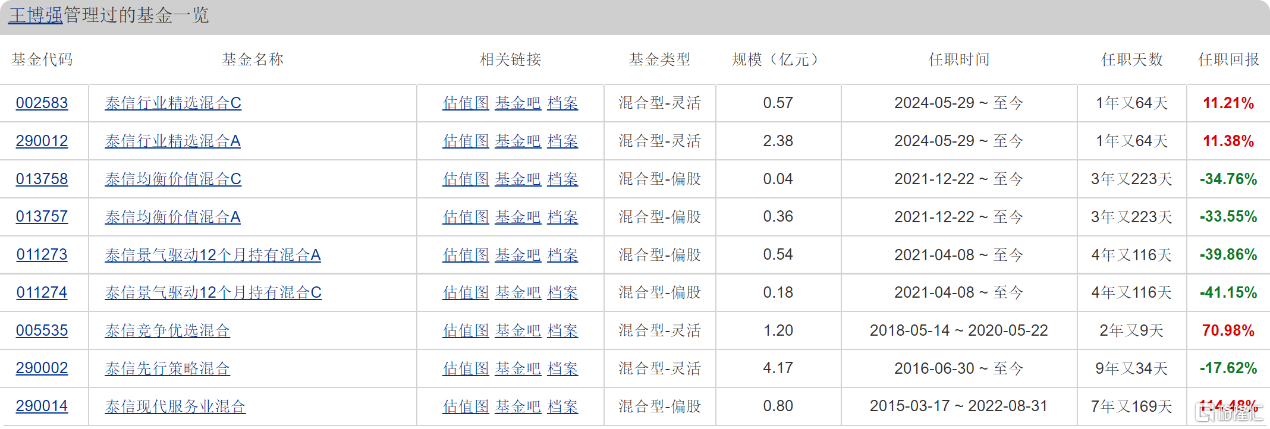Open fund code 011274 link

coord(42,293)
